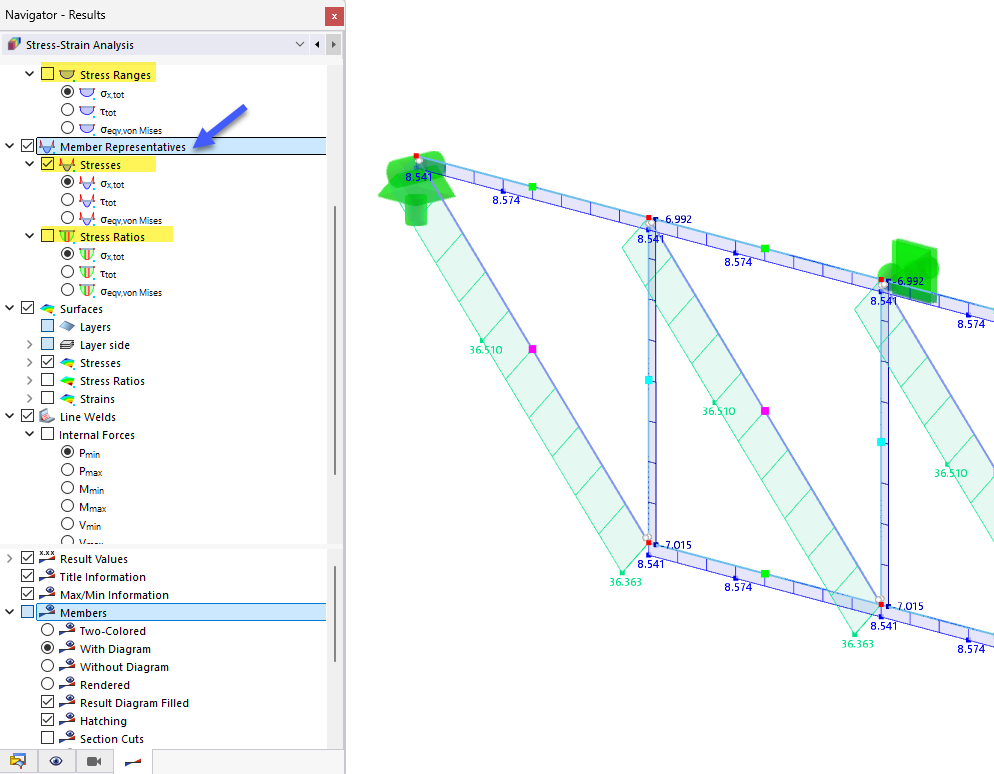Click the upper tree vertical scrollbar
Screen dimensions: 994x774
pyautogui.click(x=334, y=340)
